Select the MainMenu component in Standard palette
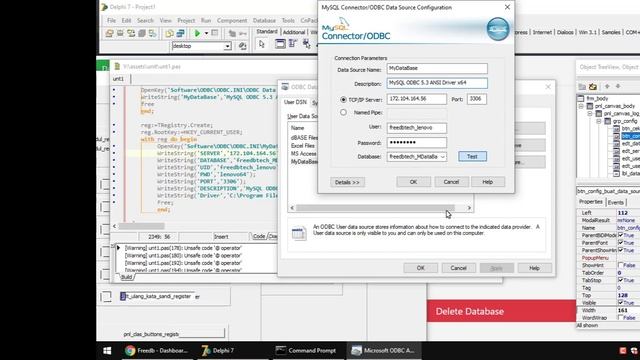Image resolution: width=640 pixels, height=360 pixels. pyautogui.click(x=293, y=44)
